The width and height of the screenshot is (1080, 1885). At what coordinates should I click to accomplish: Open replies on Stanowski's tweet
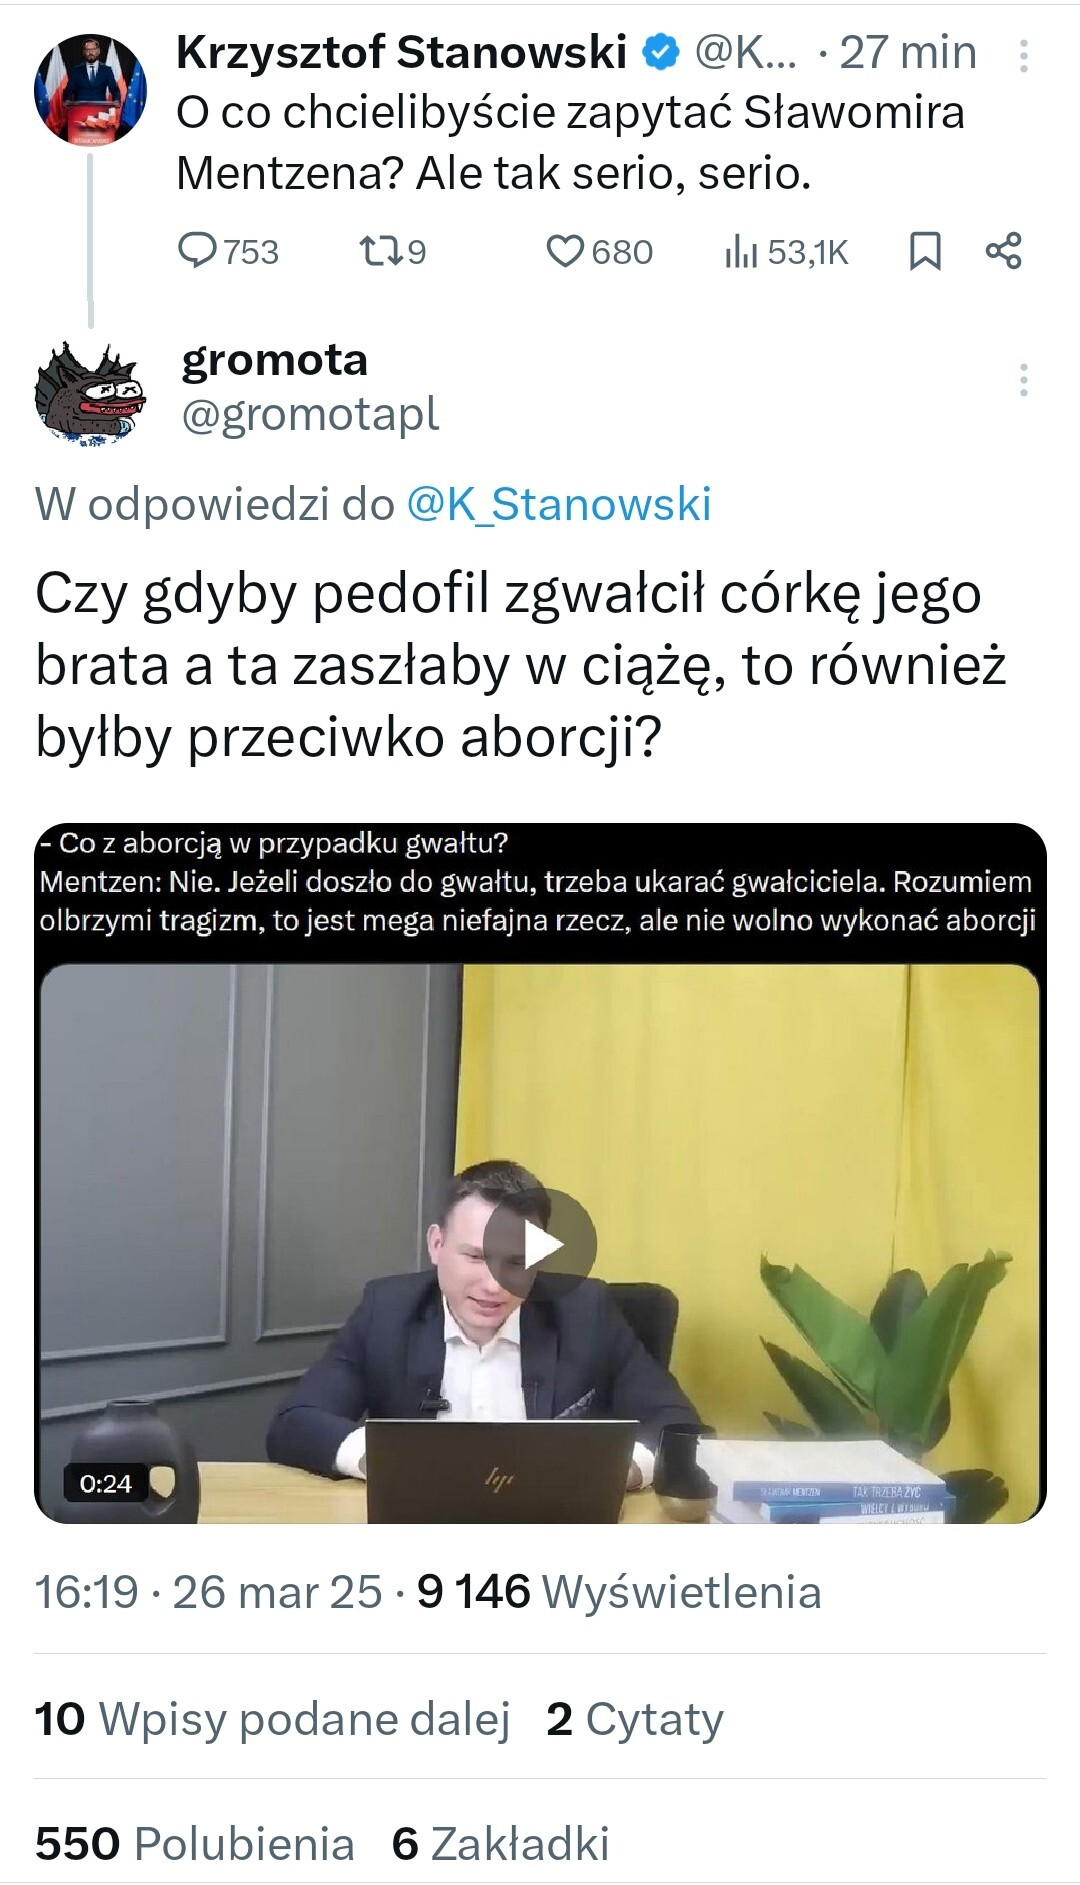228,251
